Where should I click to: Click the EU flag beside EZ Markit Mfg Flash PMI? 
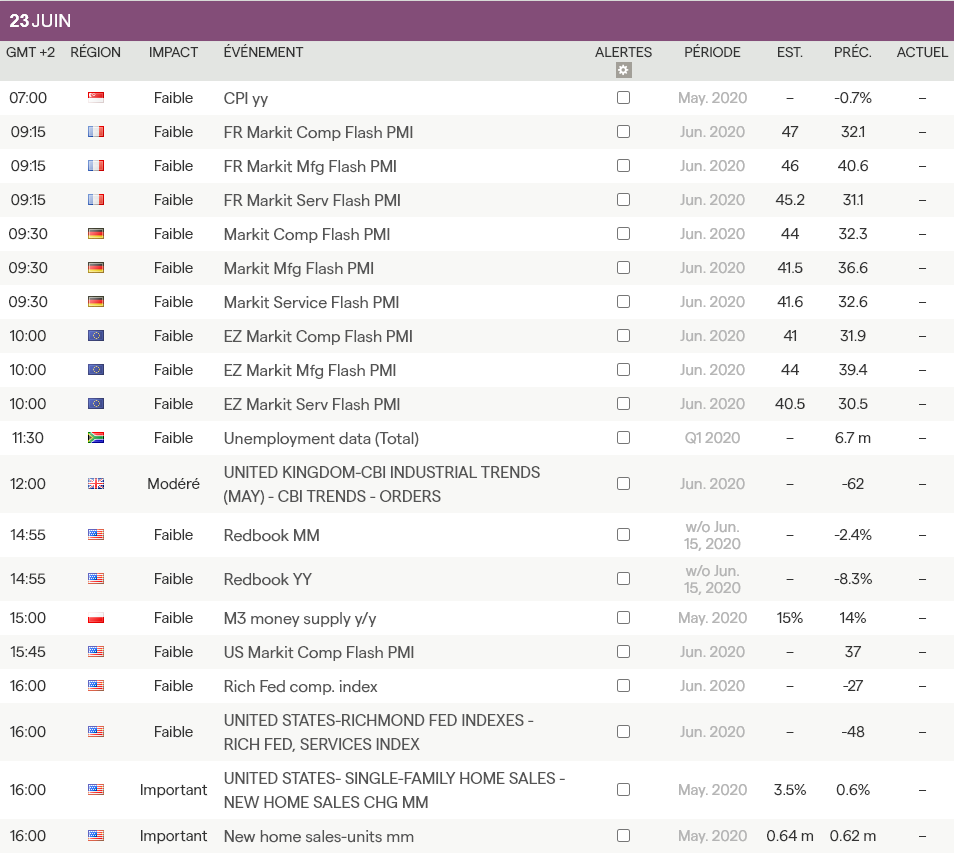[x=96, y=370]
